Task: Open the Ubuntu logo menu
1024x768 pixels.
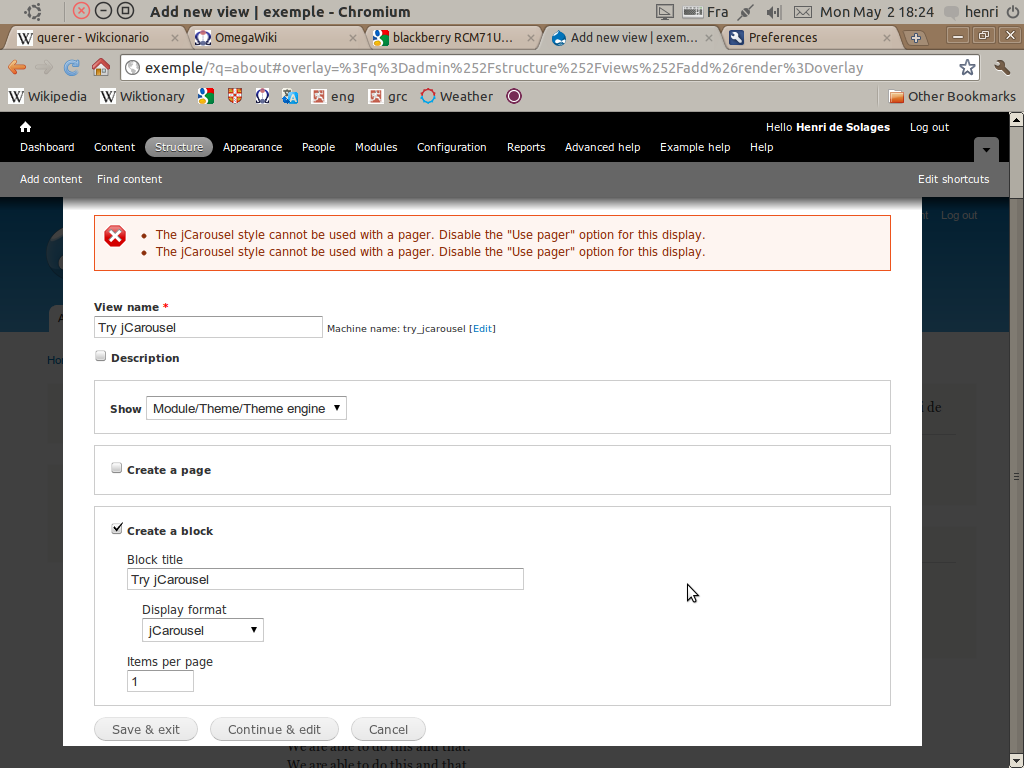Action: coord(33,12)
